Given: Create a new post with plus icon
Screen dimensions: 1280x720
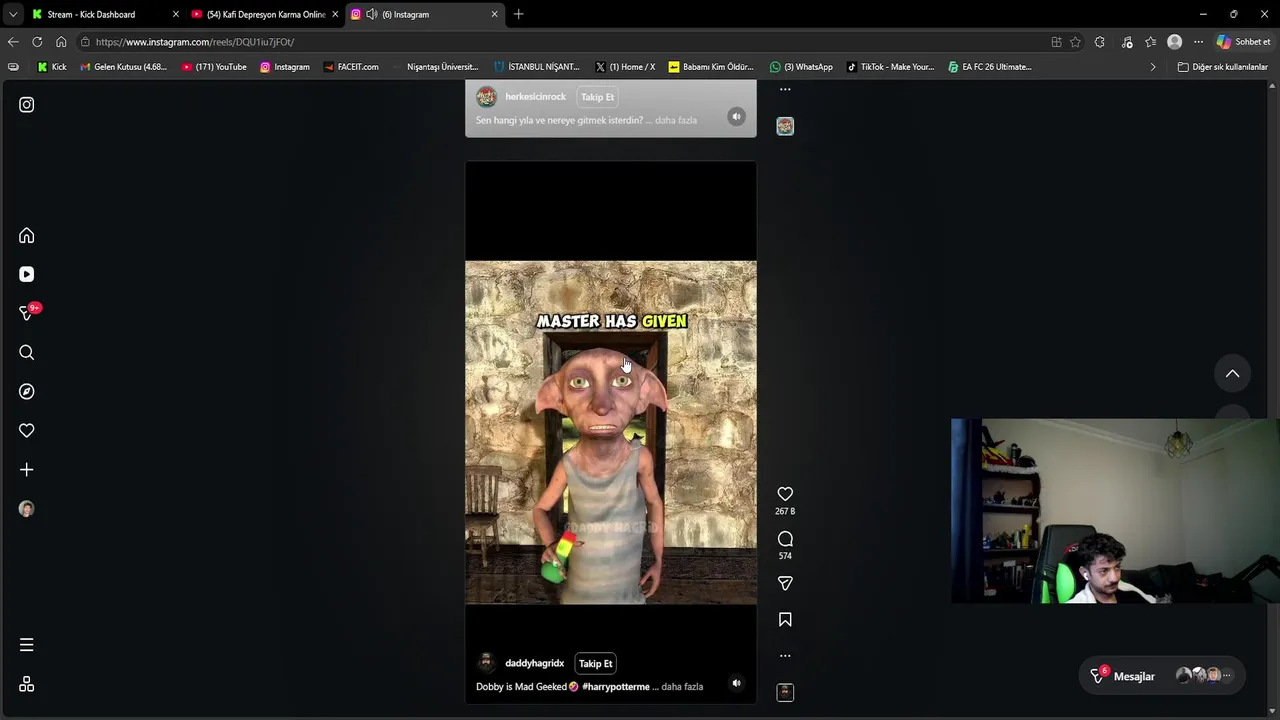Looking at the screenshot, I should click(x=27, y=469).
